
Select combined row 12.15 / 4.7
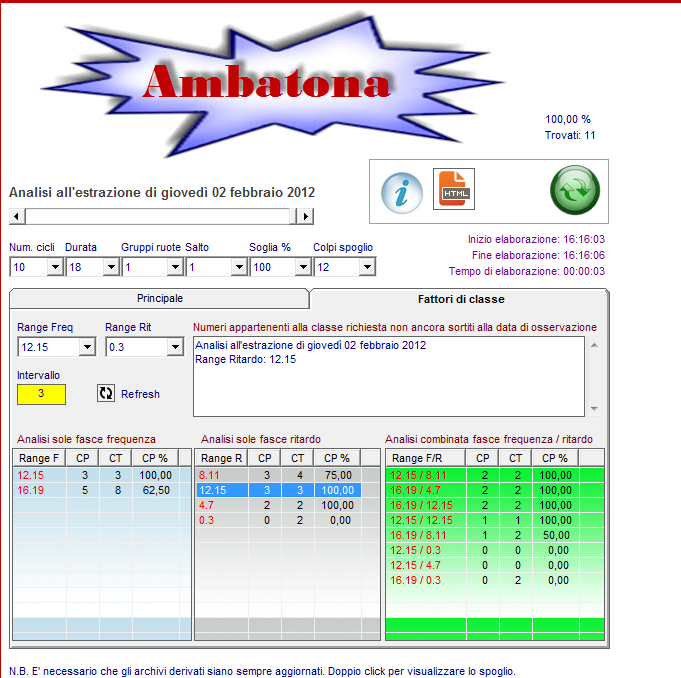coord(495,565)
